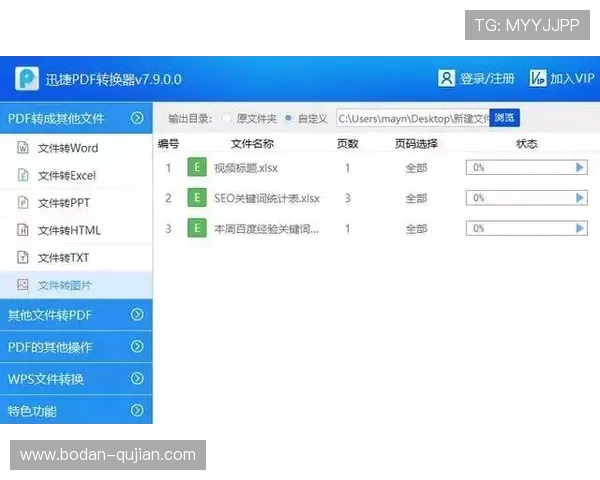Screen dimensions: 600x480
Task: Click the 0% progress bar of SEO关键词统计表.xlsx
Action: coord(527,198)
